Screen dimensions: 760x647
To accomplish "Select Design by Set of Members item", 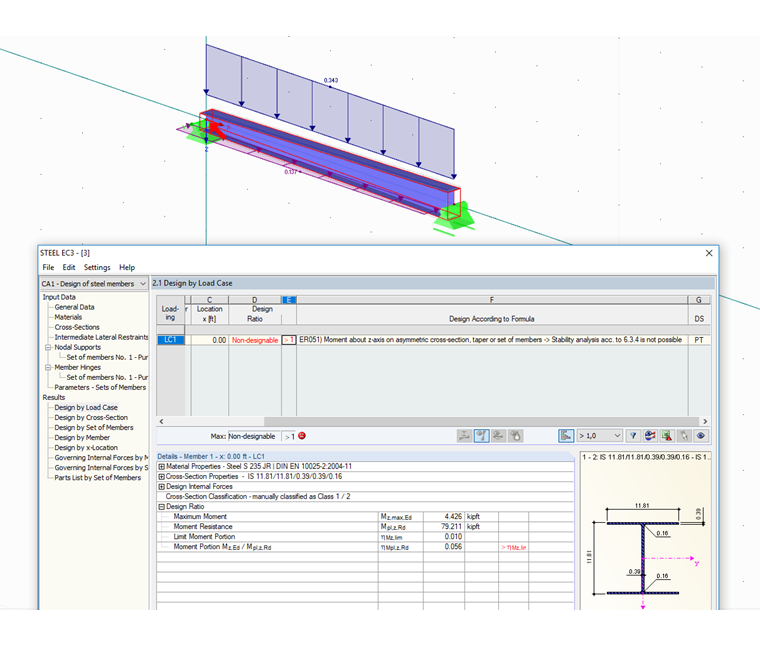I will [x=94, y=427].
